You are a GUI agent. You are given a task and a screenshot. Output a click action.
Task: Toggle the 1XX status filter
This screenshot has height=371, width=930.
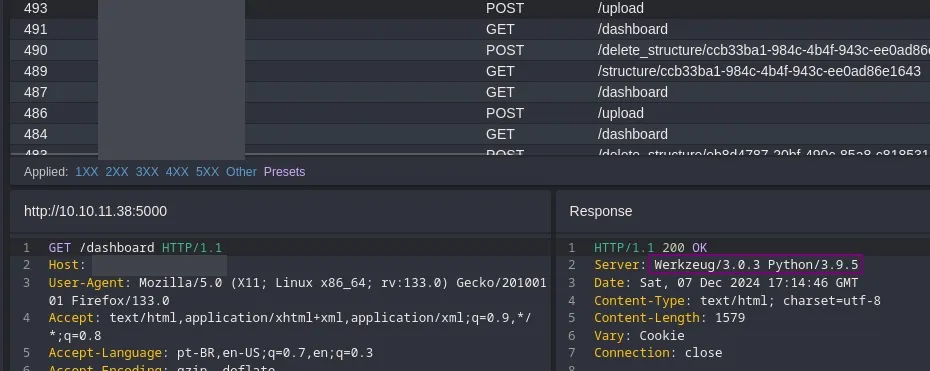87,172
